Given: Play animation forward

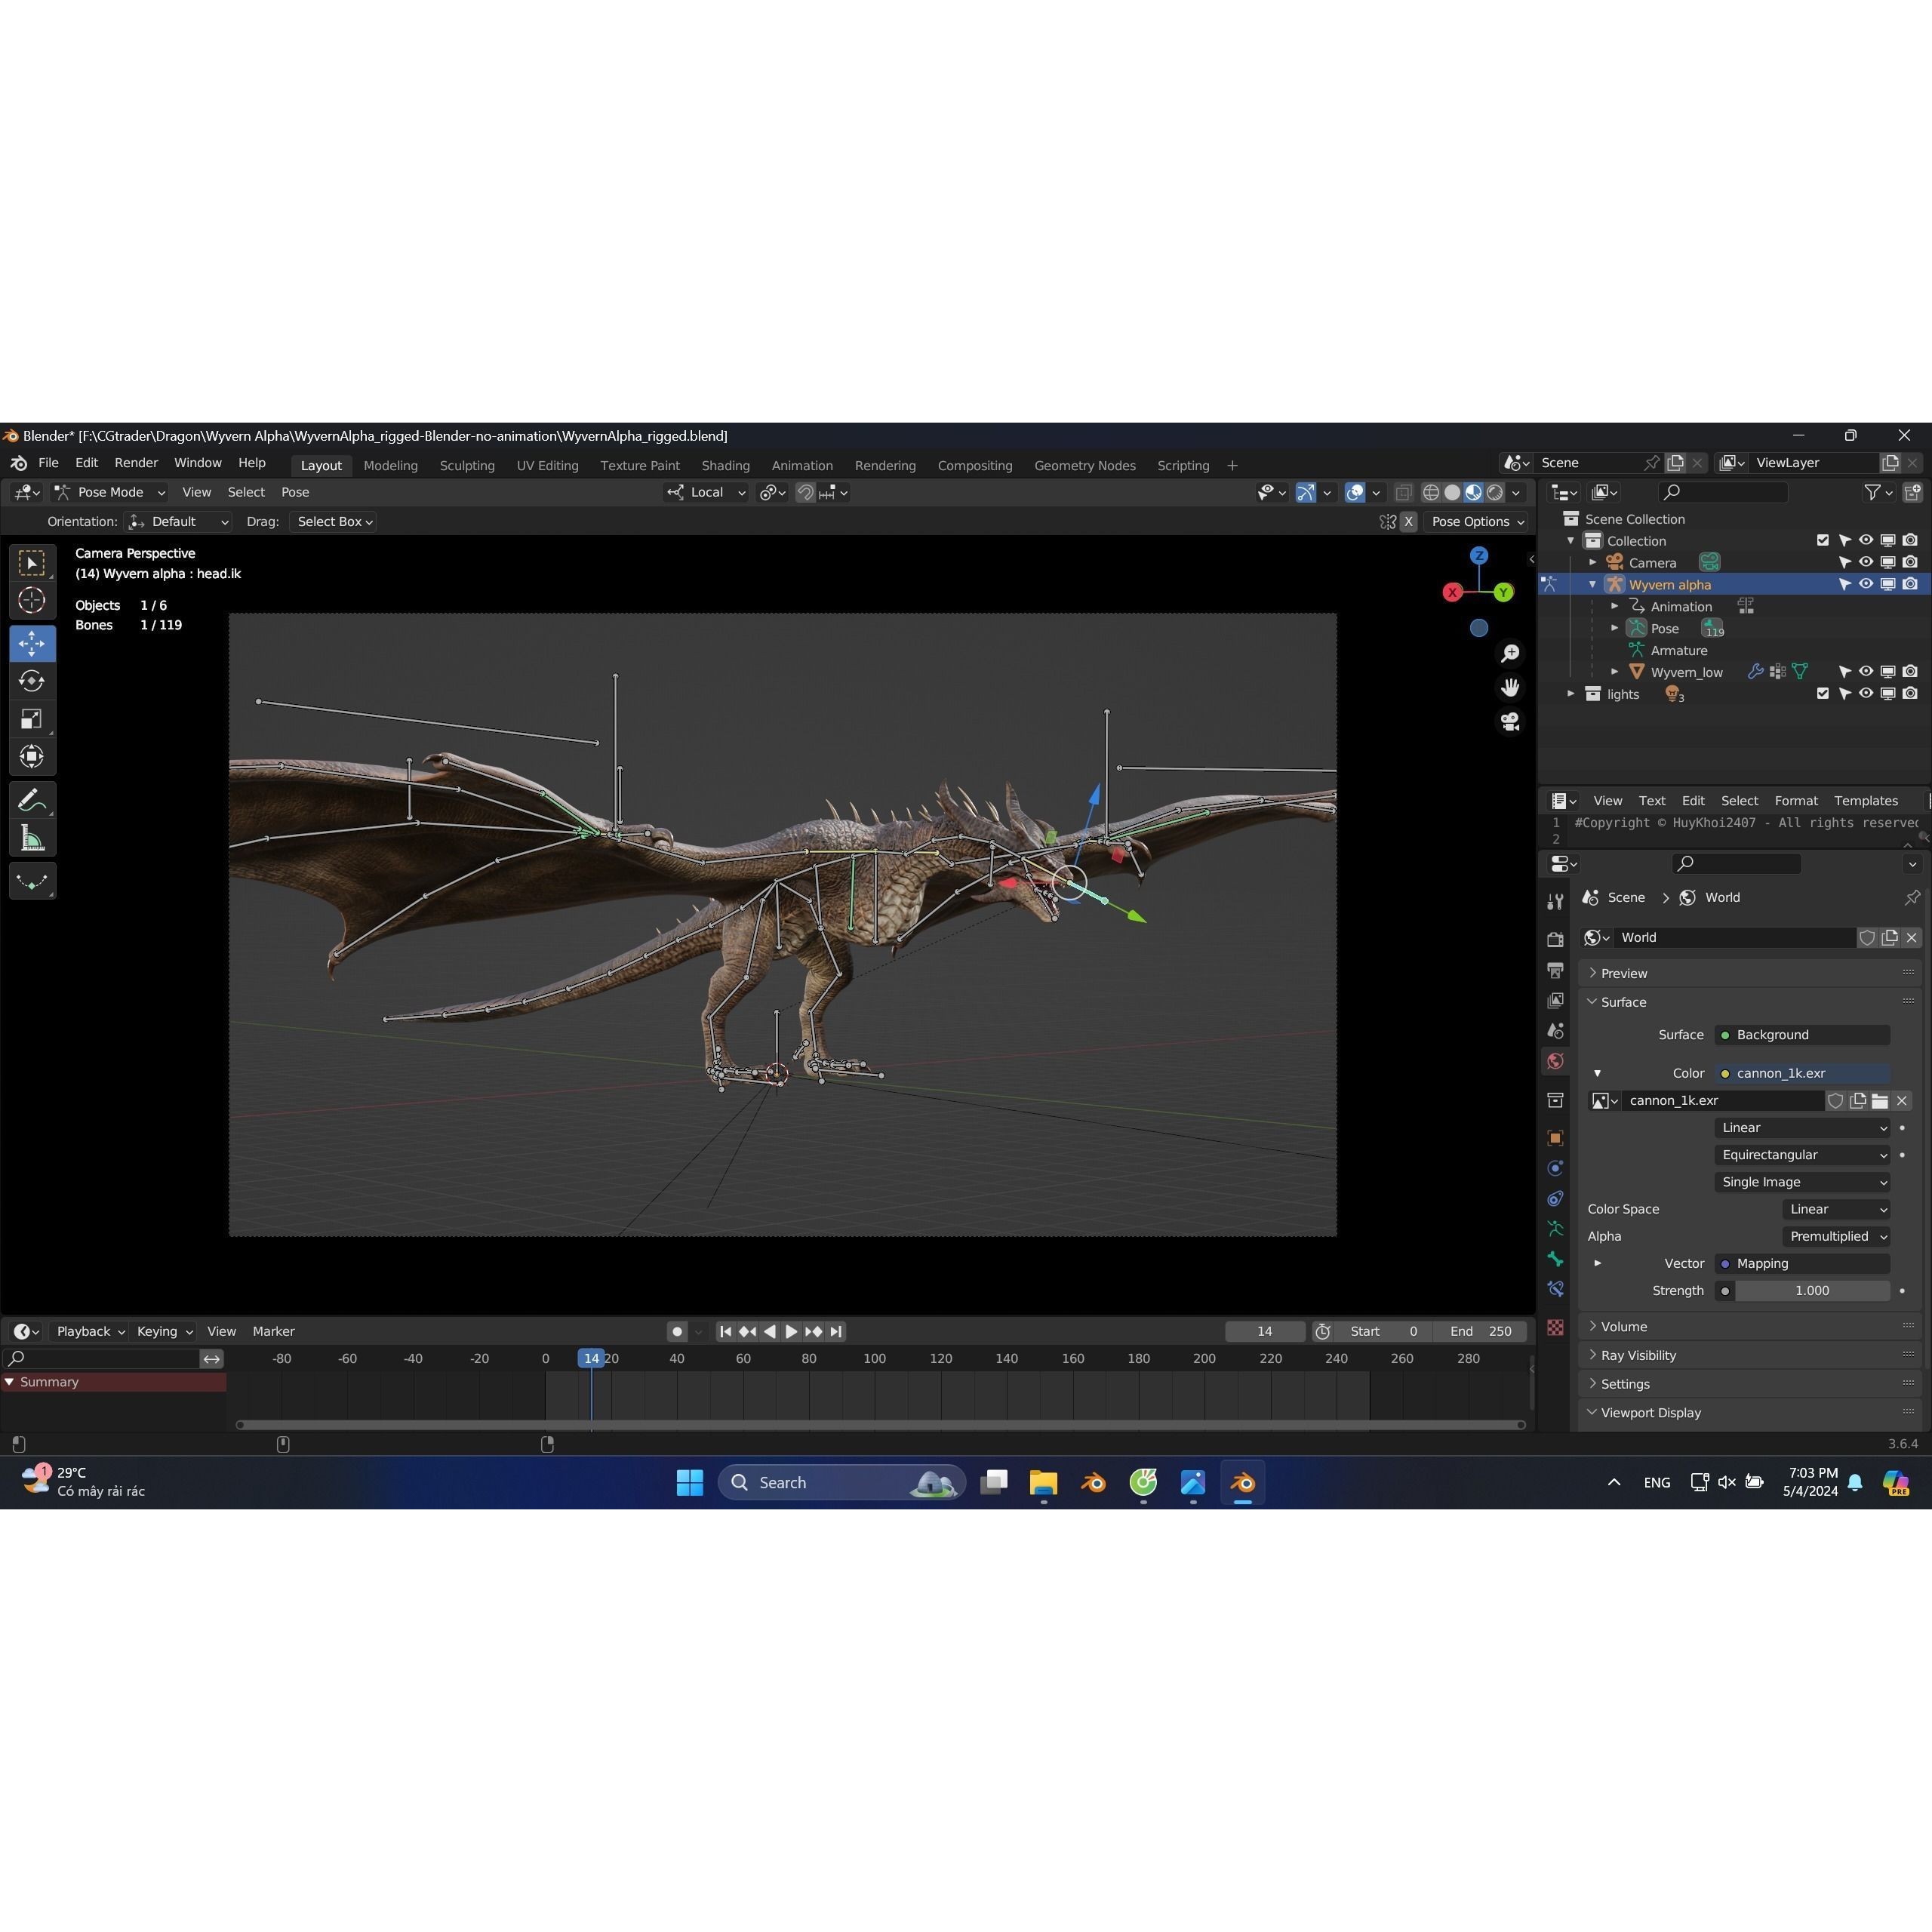Looking at the screenshot, I should [x=791, y=1331].
